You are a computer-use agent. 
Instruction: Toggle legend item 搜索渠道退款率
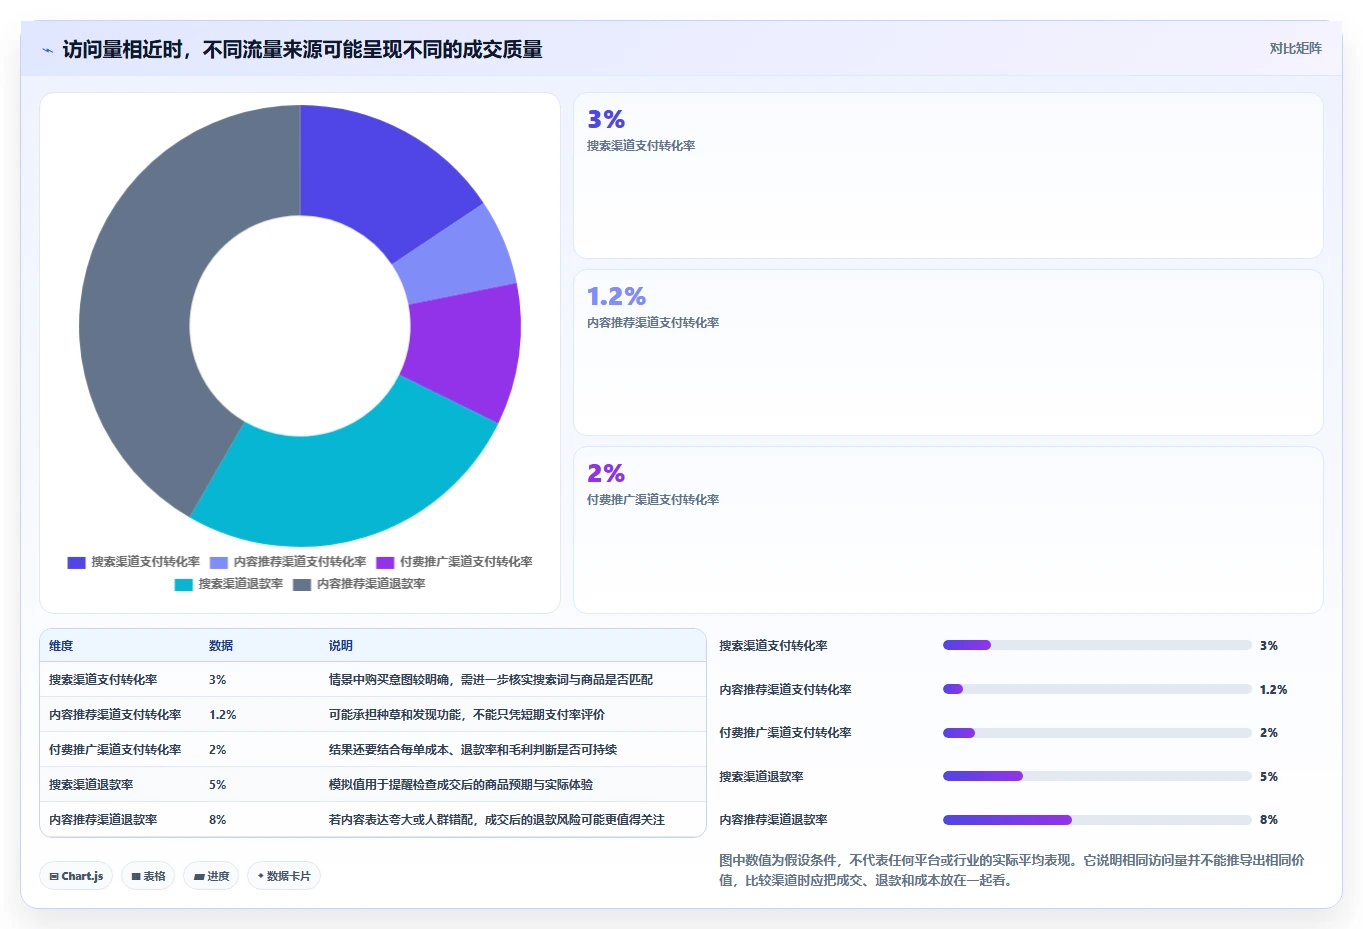pyautogui.click(x=229, y=584)
